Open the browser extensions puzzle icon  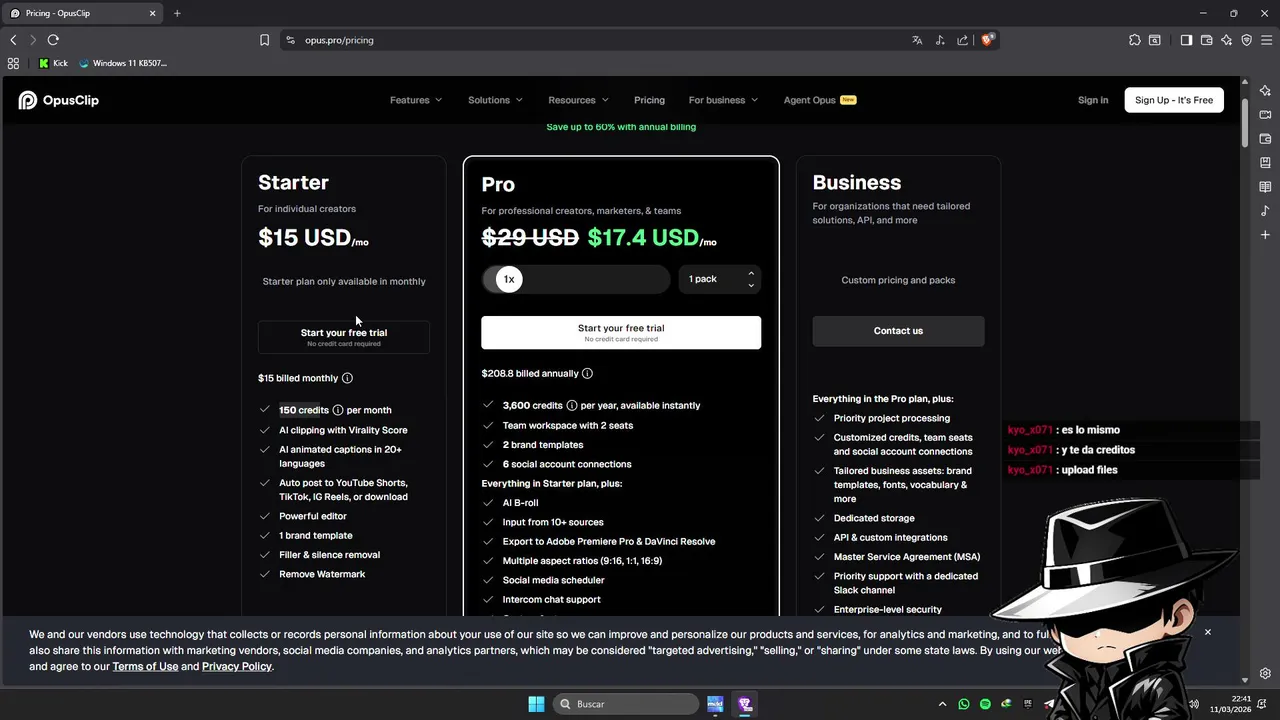point(1134,40)
